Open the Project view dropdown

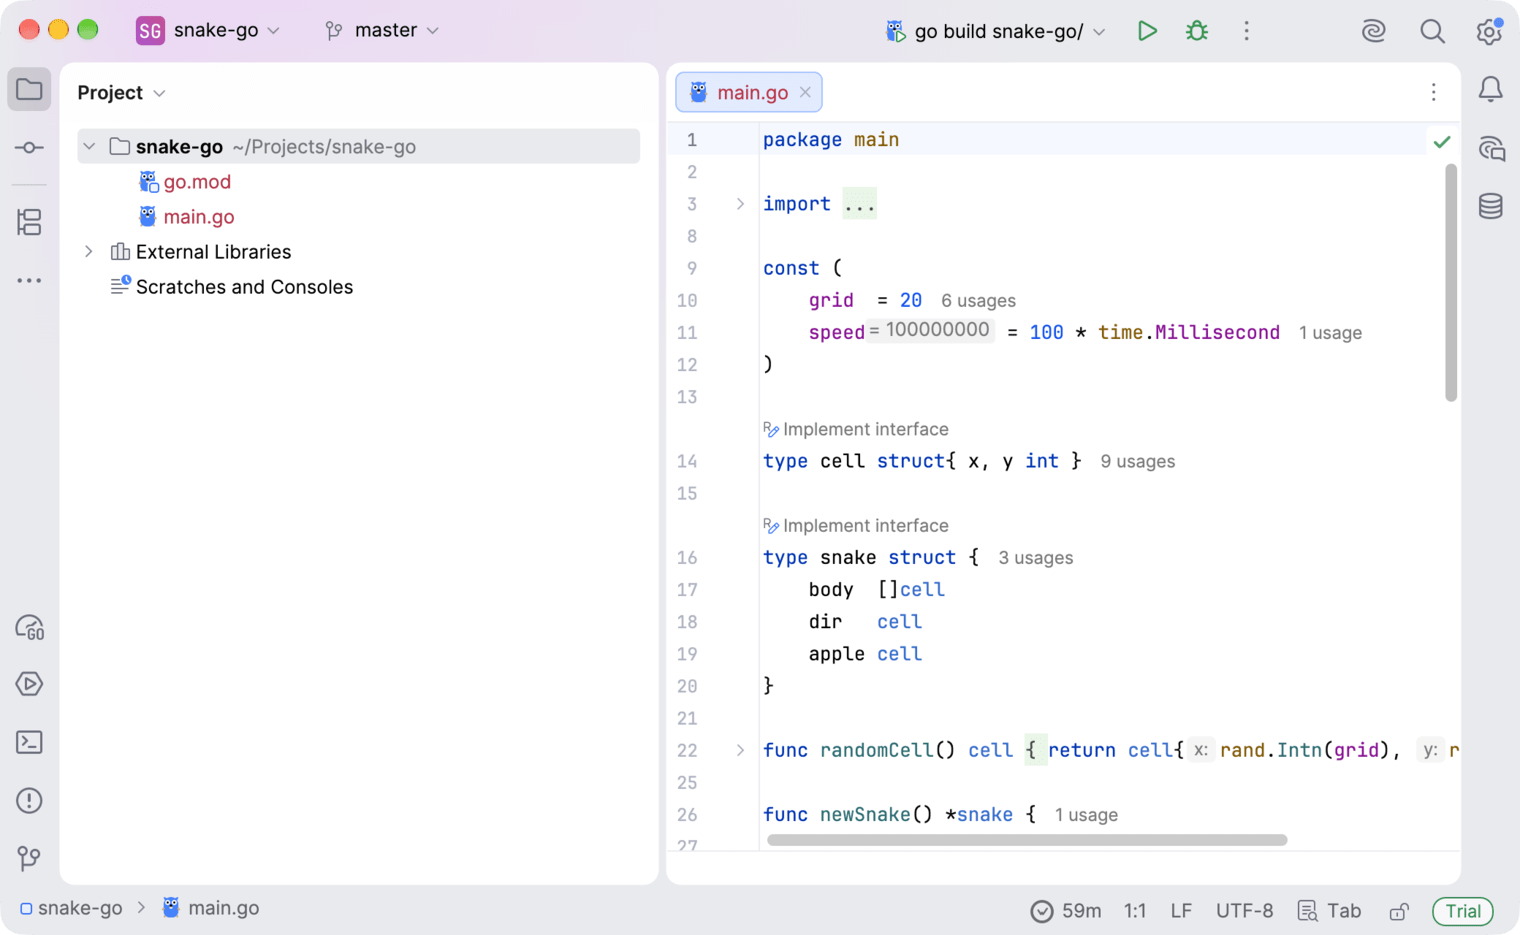pos(121,93)
